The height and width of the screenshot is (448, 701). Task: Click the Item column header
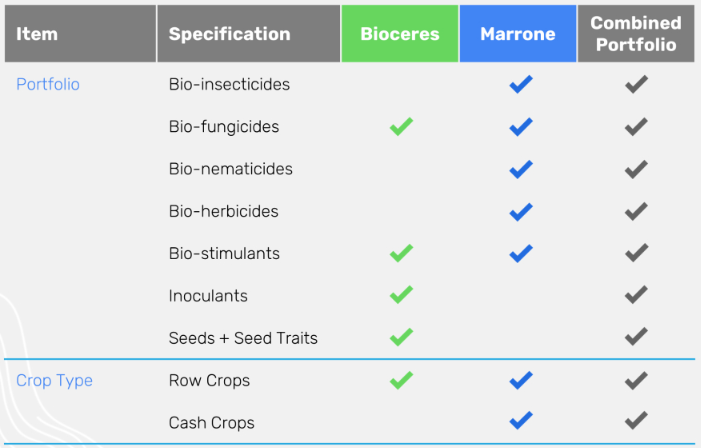[x=38, y=34]
